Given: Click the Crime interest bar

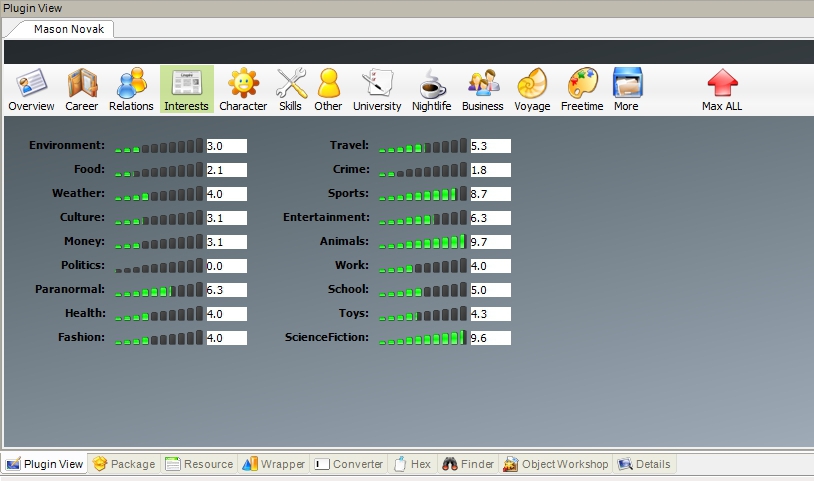Looking at the screenshot, I should pos(423,169).
